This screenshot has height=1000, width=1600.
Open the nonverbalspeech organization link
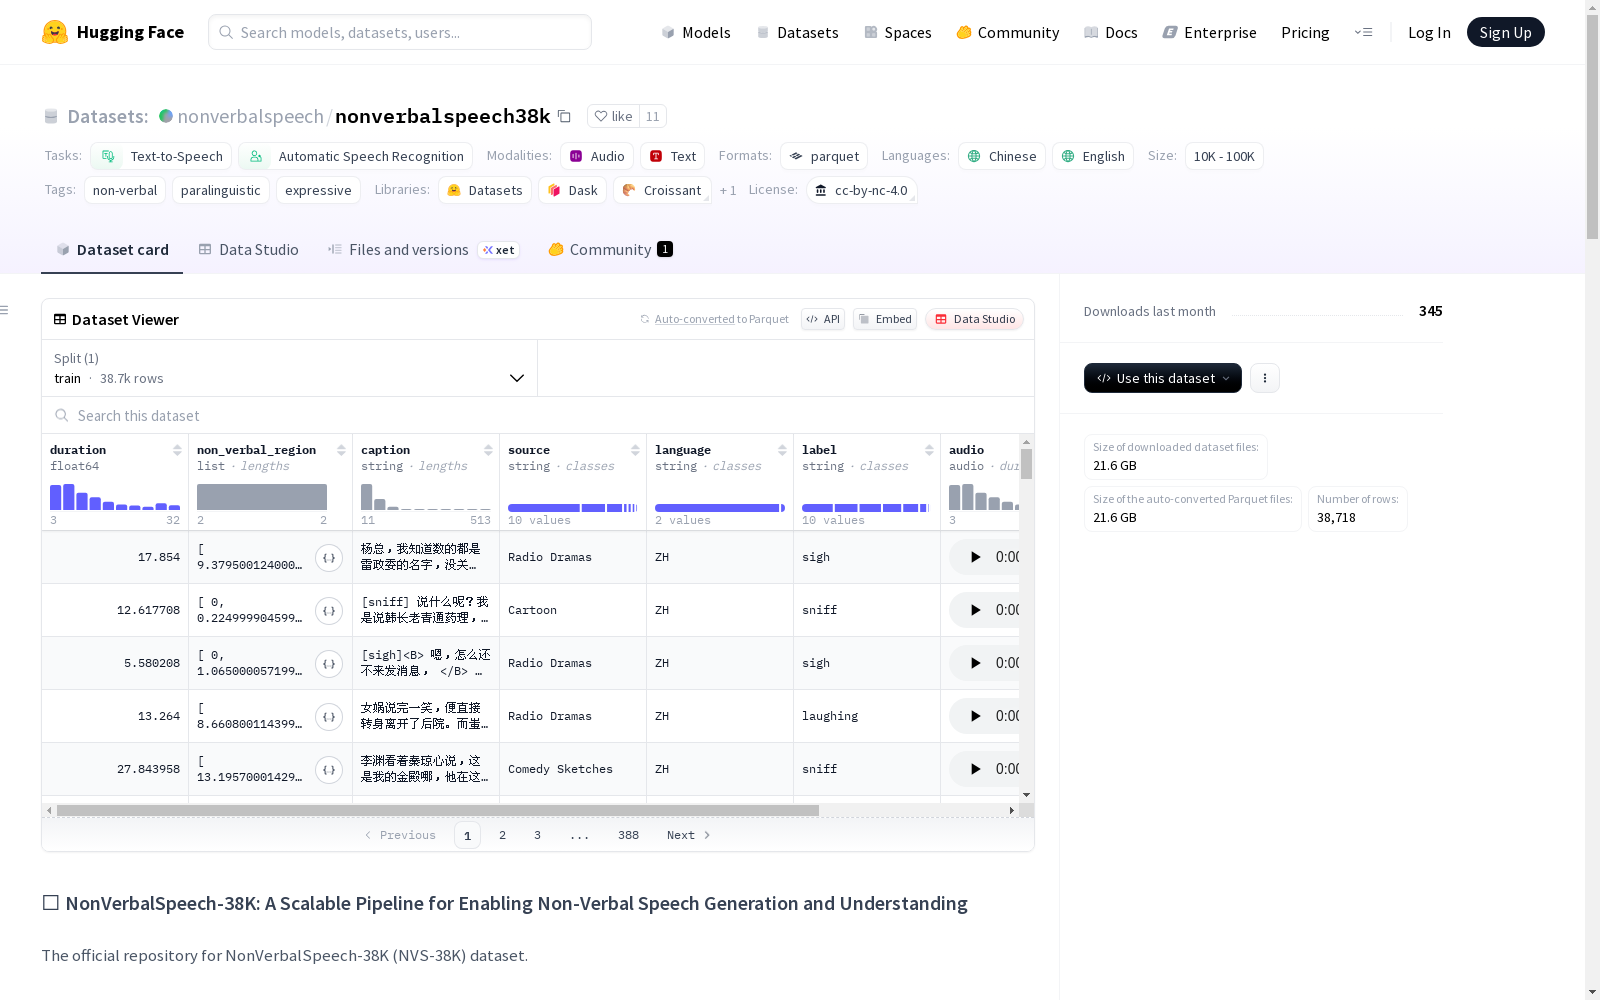pos(250,116)
